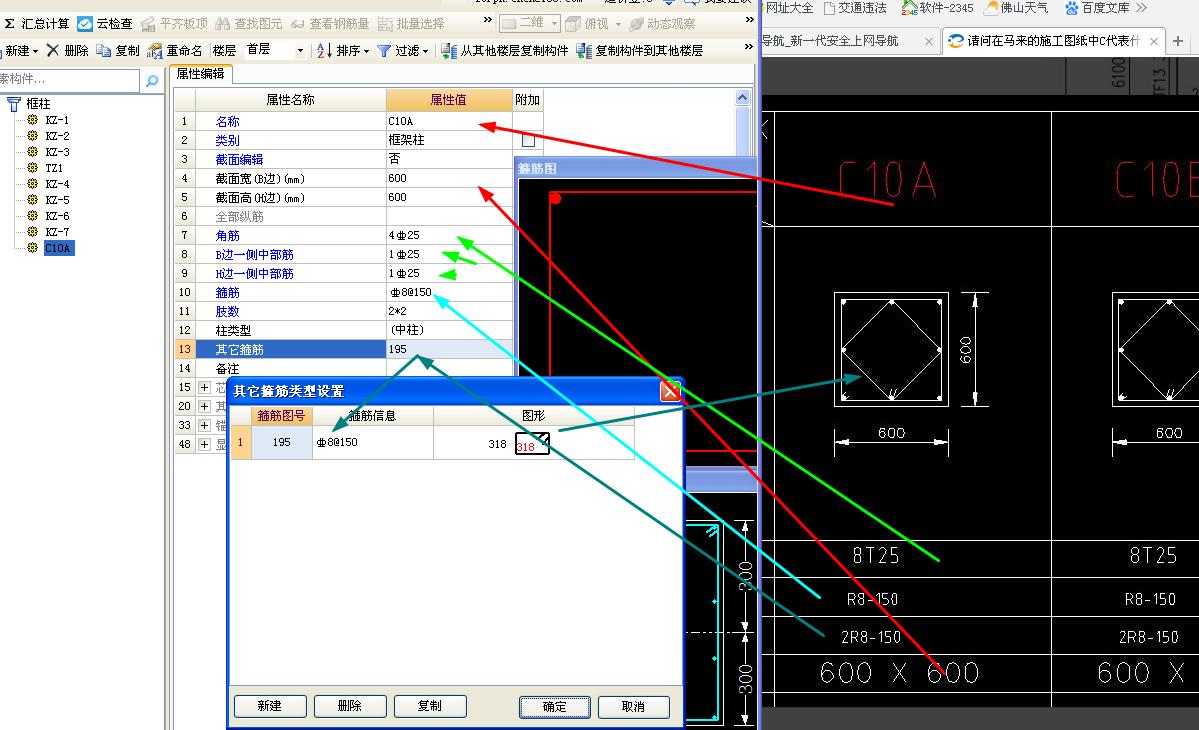Viewport: 1199px width, 730px height.
Task: Click the 名称 value C10A
Action: pos(450,121)
